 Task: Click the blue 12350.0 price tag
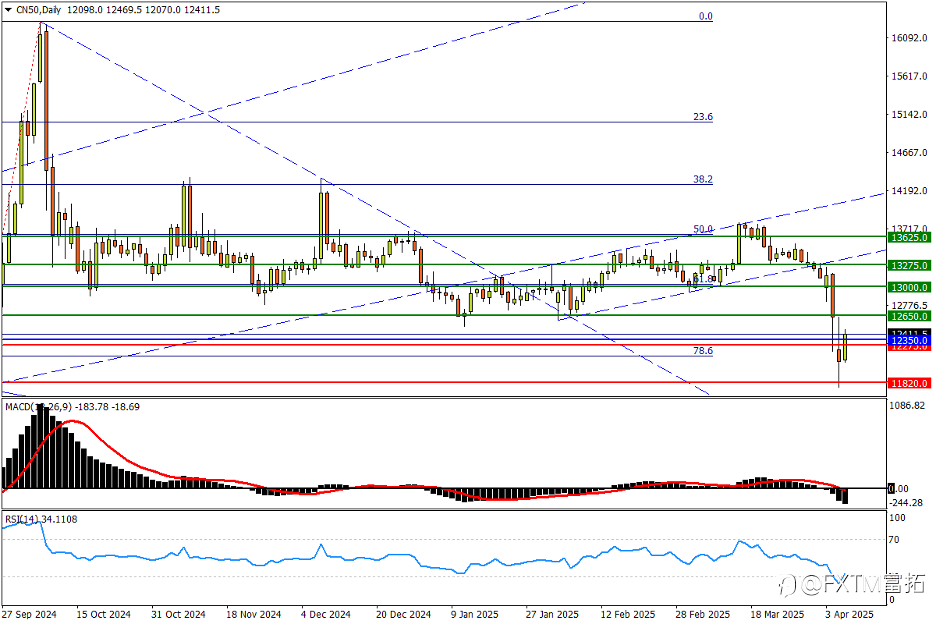909,341
